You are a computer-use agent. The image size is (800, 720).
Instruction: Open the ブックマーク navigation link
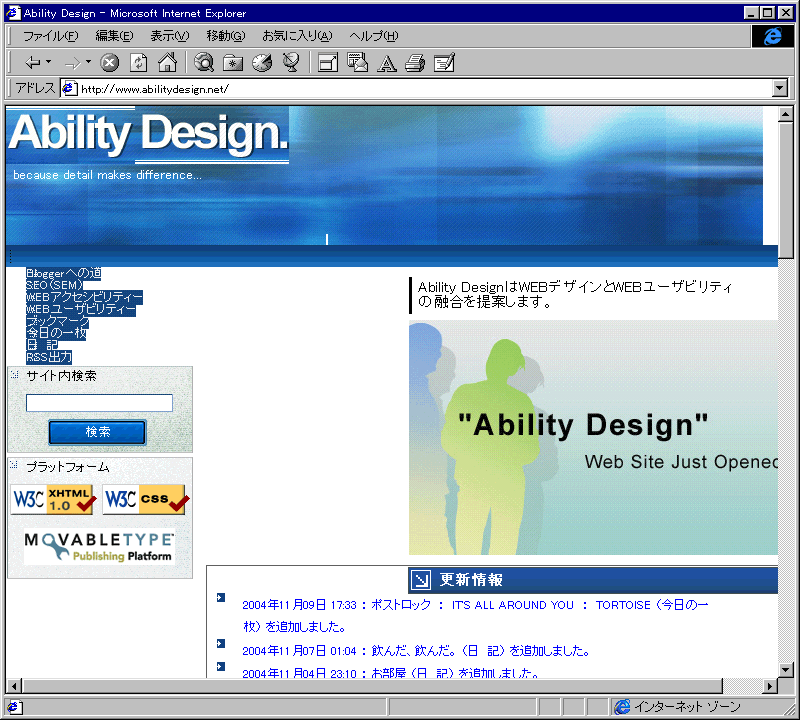[57, 321]
